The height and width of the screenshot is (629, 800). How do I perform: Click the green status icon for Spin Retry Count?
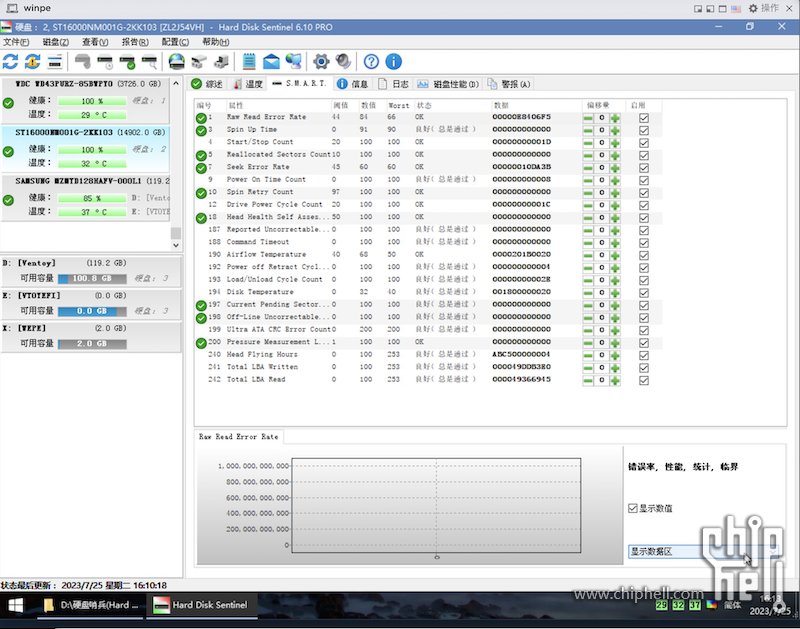201,193
